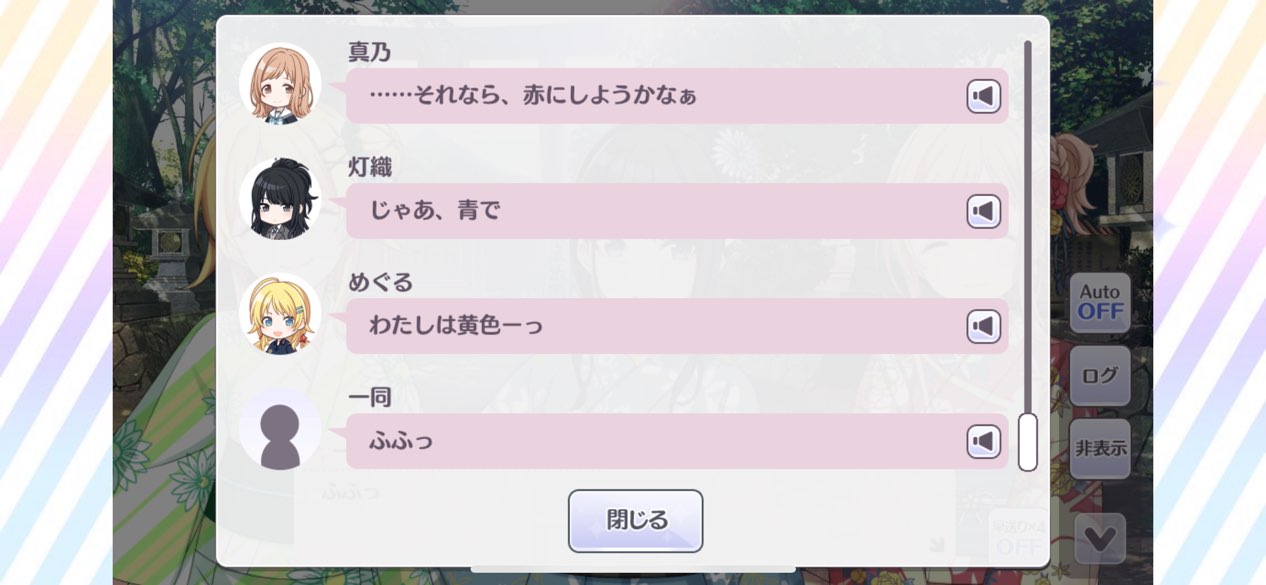
Task: Play voice for 一同's ふふっ line
Action: (x=984, y=441)
